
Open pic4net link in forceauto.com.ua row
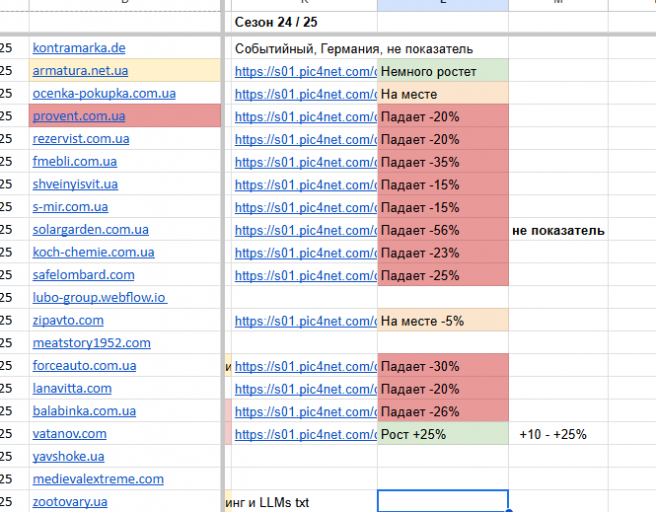point(306,366)
